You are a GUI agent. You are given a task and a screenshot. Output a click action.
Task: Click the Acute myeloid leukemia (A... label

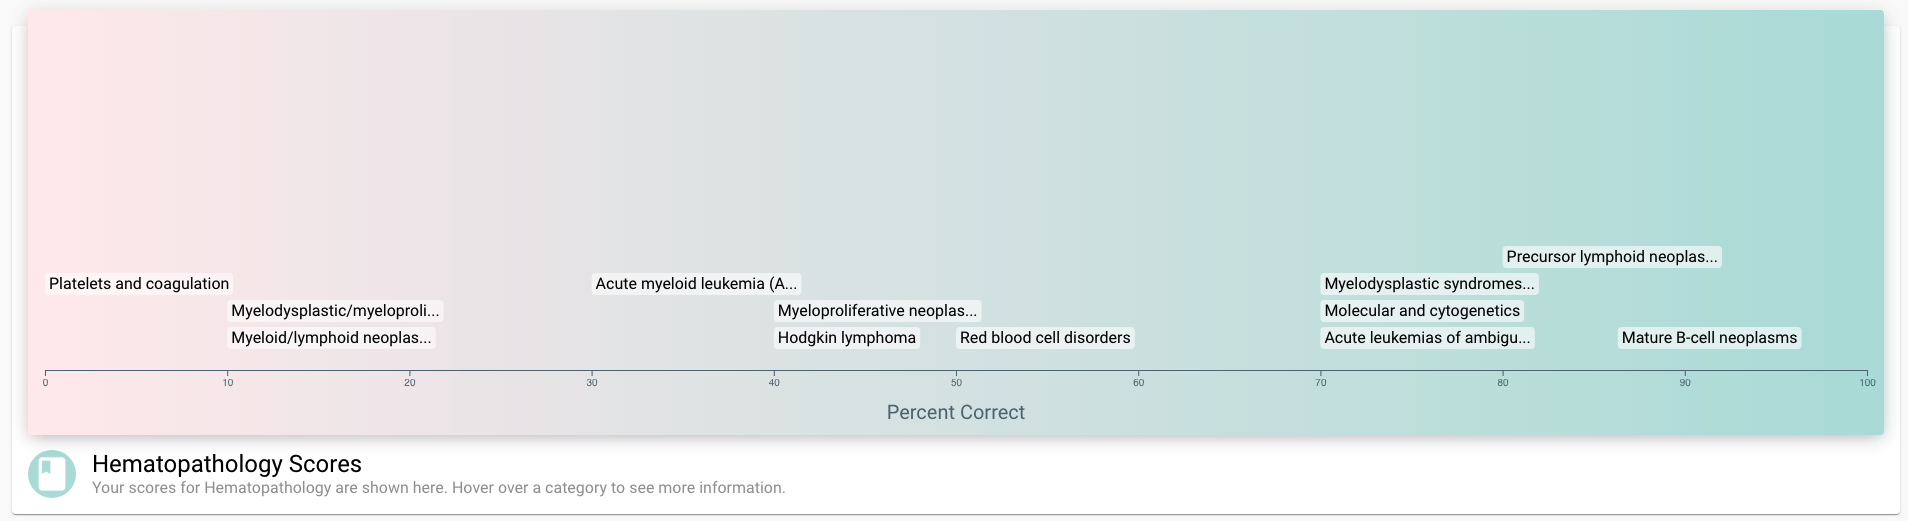click(696, 284)
